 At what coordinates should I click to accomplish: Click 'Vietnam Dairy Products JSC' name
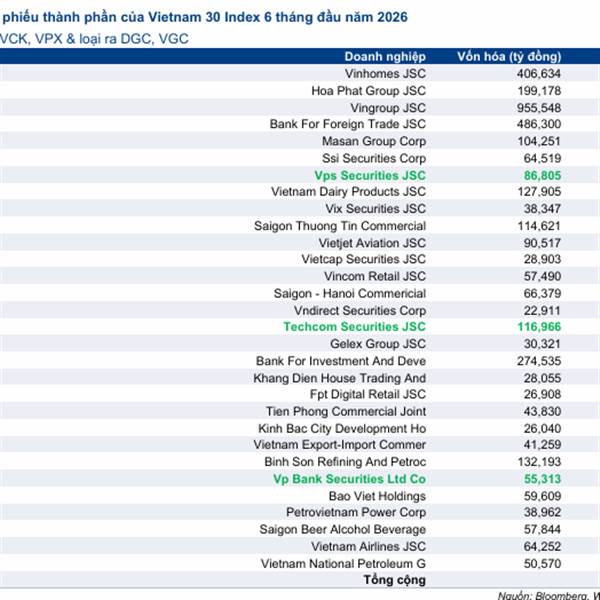(349, 192)
